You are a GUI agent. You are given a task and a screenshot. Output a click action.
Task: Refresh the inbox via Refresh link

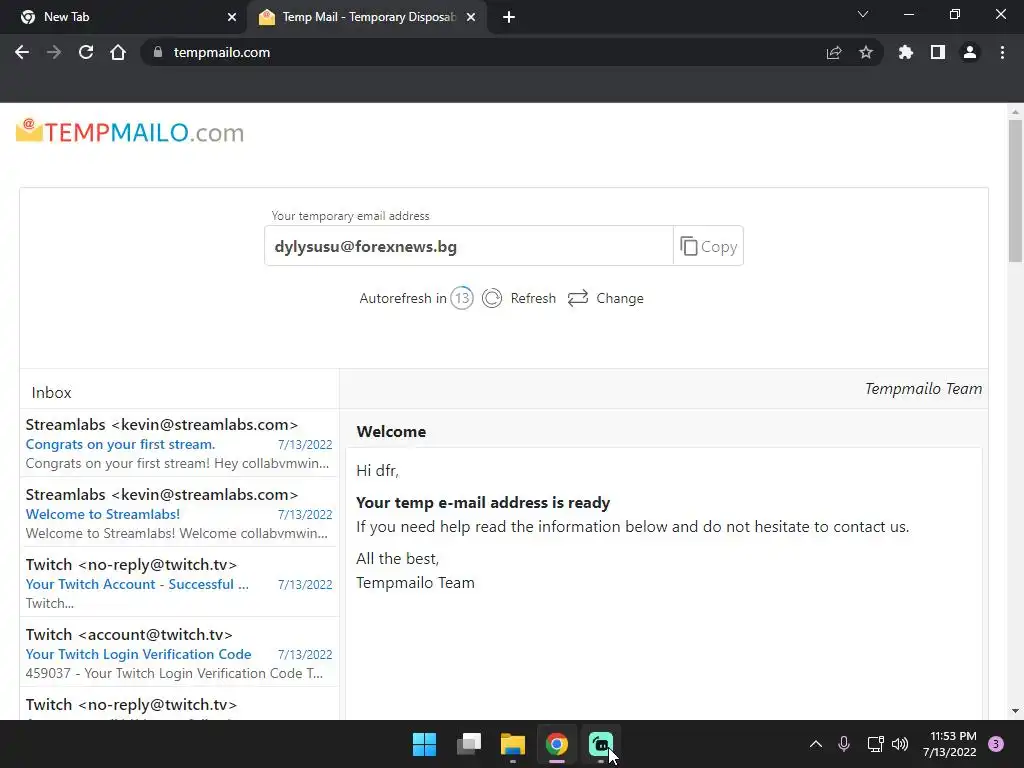[x=533, y=298]
